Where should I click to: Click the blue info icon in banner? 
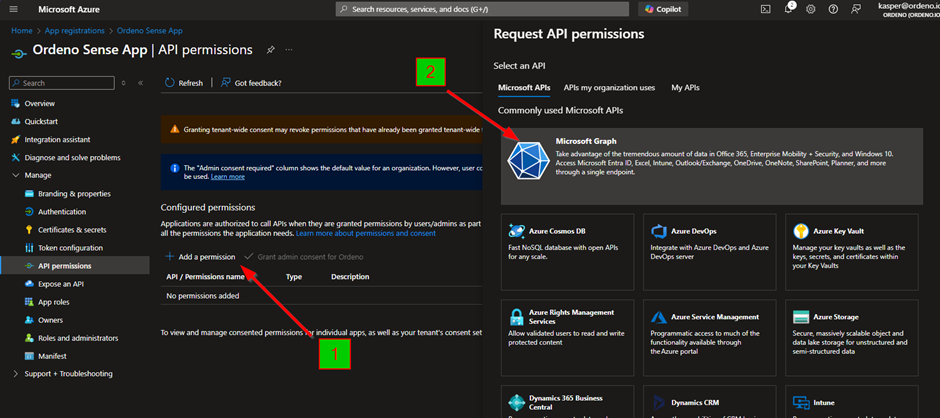tap(174, 169)
